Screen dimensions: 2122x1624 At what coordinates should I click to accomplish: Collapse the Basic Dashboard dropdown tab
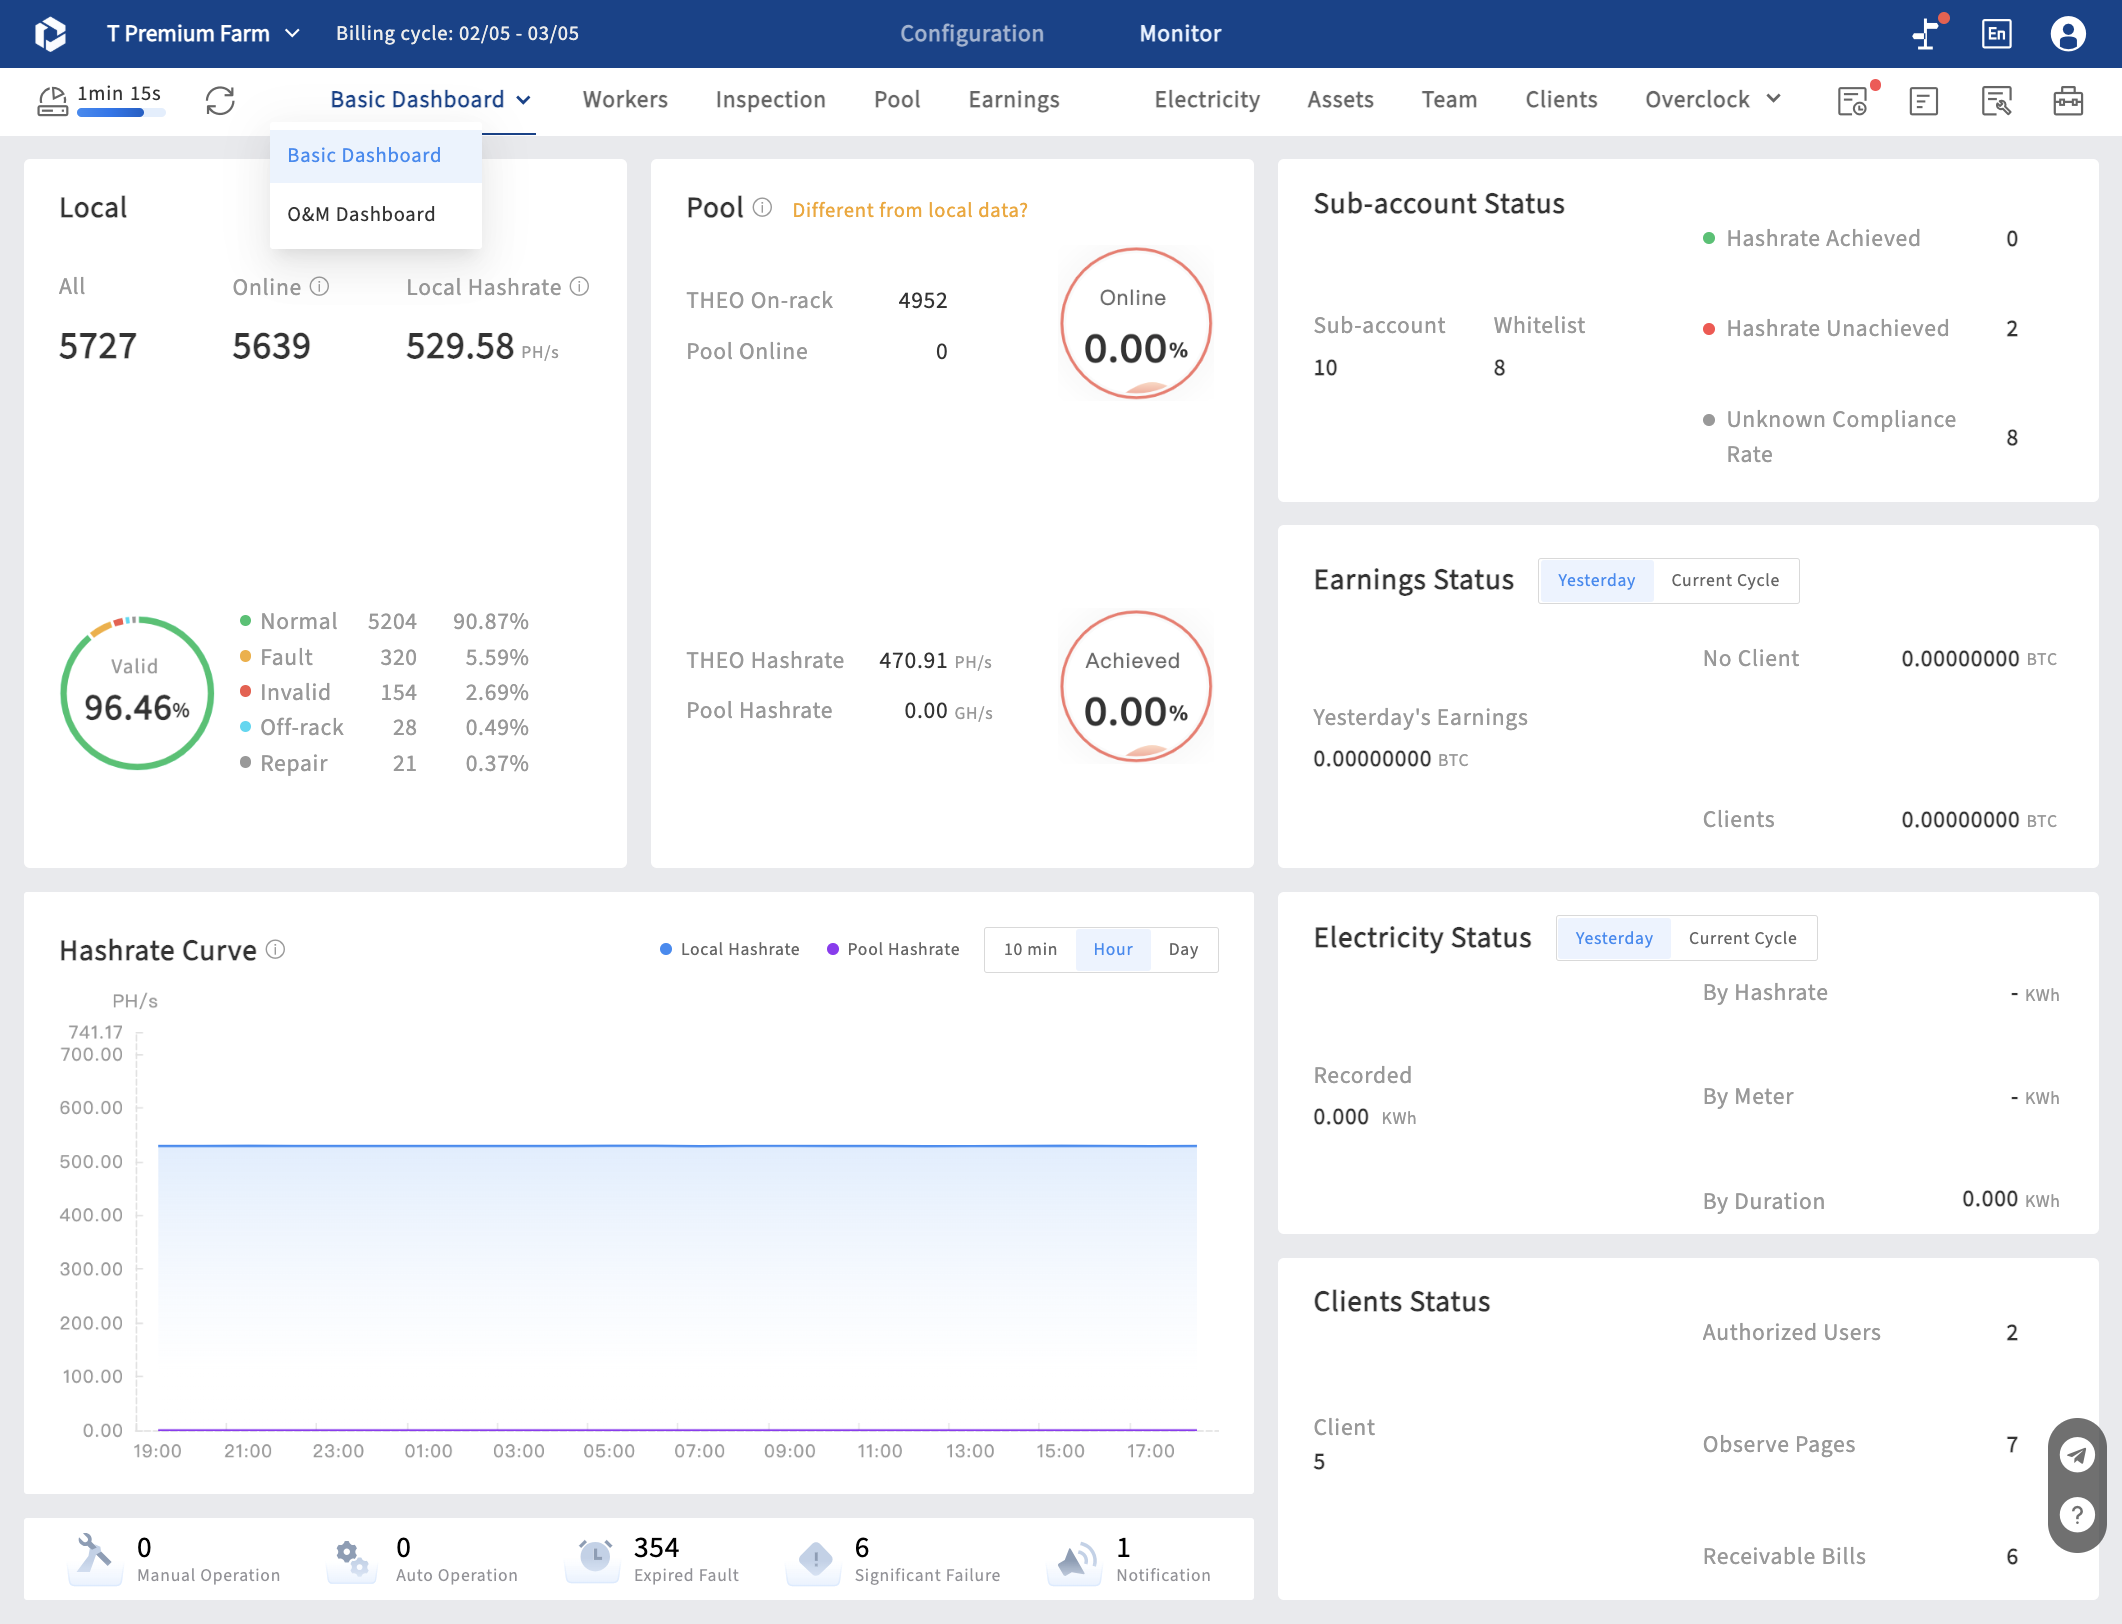point(431,100)
